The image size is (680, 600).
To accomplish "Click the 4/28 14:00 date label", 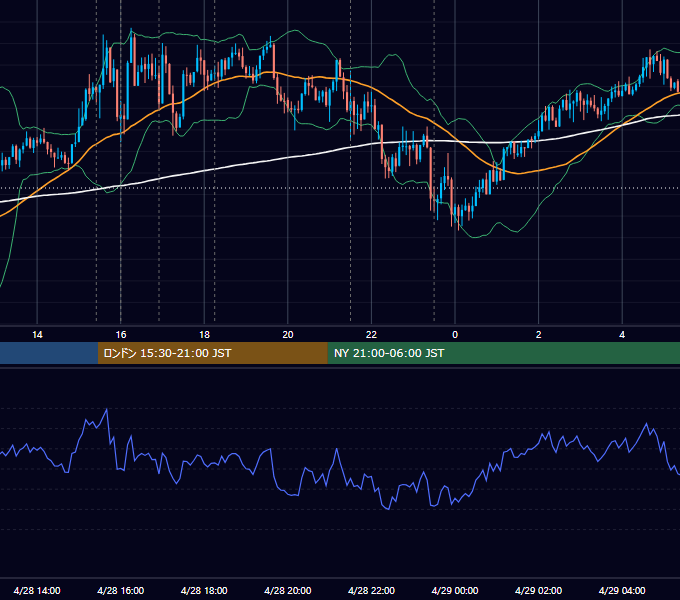I will tap(37, 590).
